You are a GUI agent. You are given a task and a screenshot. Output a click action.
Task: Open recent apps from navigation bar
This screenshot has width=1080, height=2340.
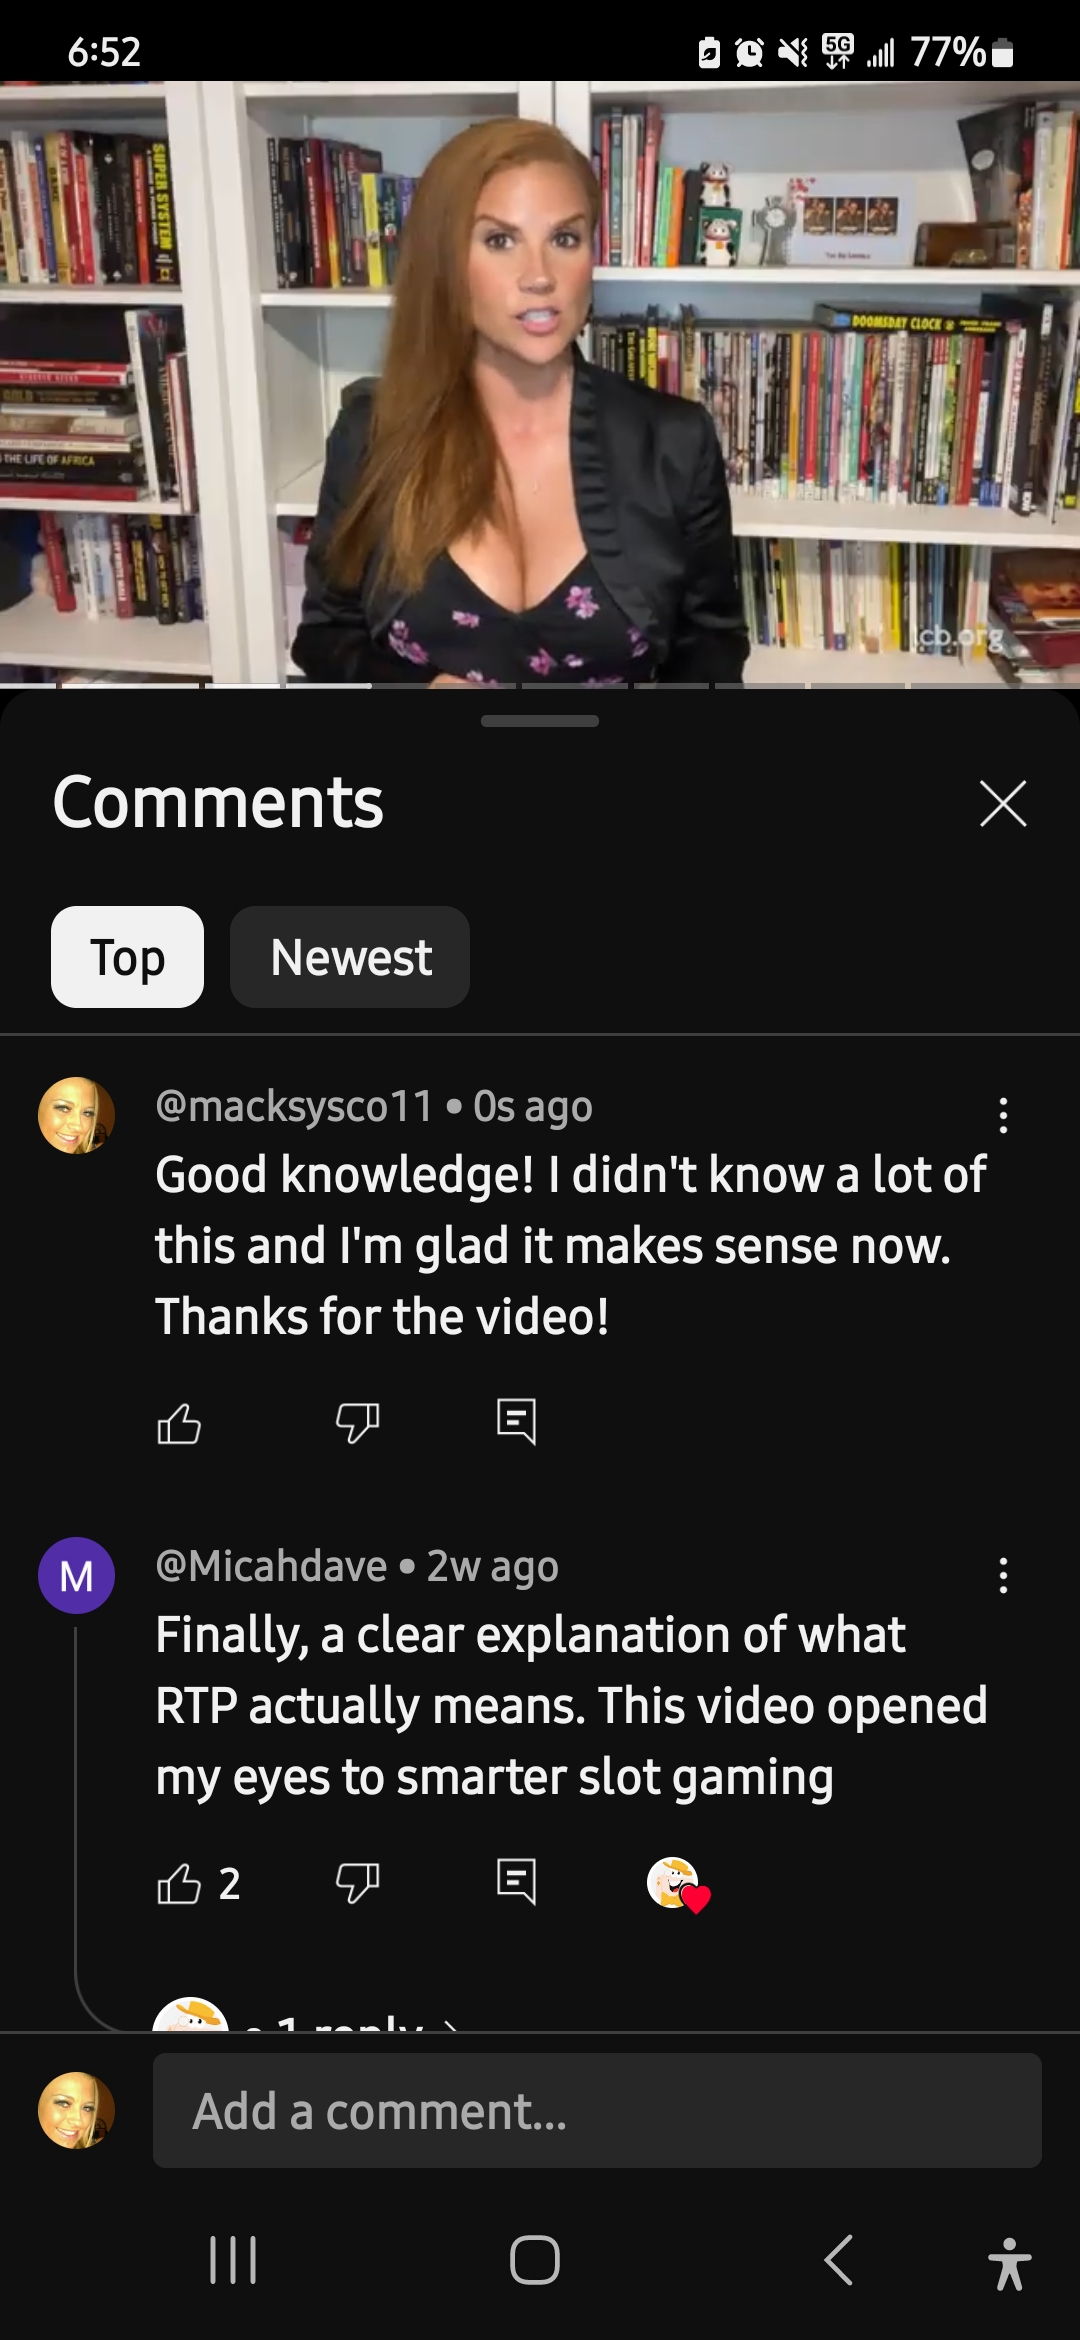(x=233, y=2260)
